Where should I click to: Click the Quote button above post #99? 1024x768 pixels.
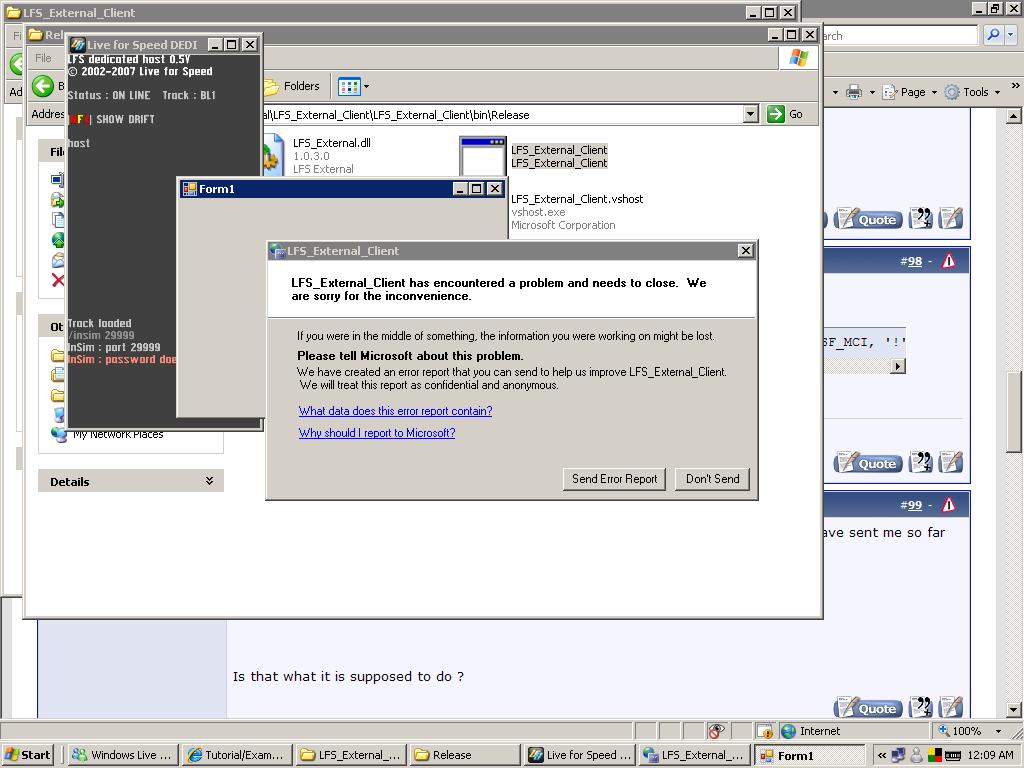[869, 464]
